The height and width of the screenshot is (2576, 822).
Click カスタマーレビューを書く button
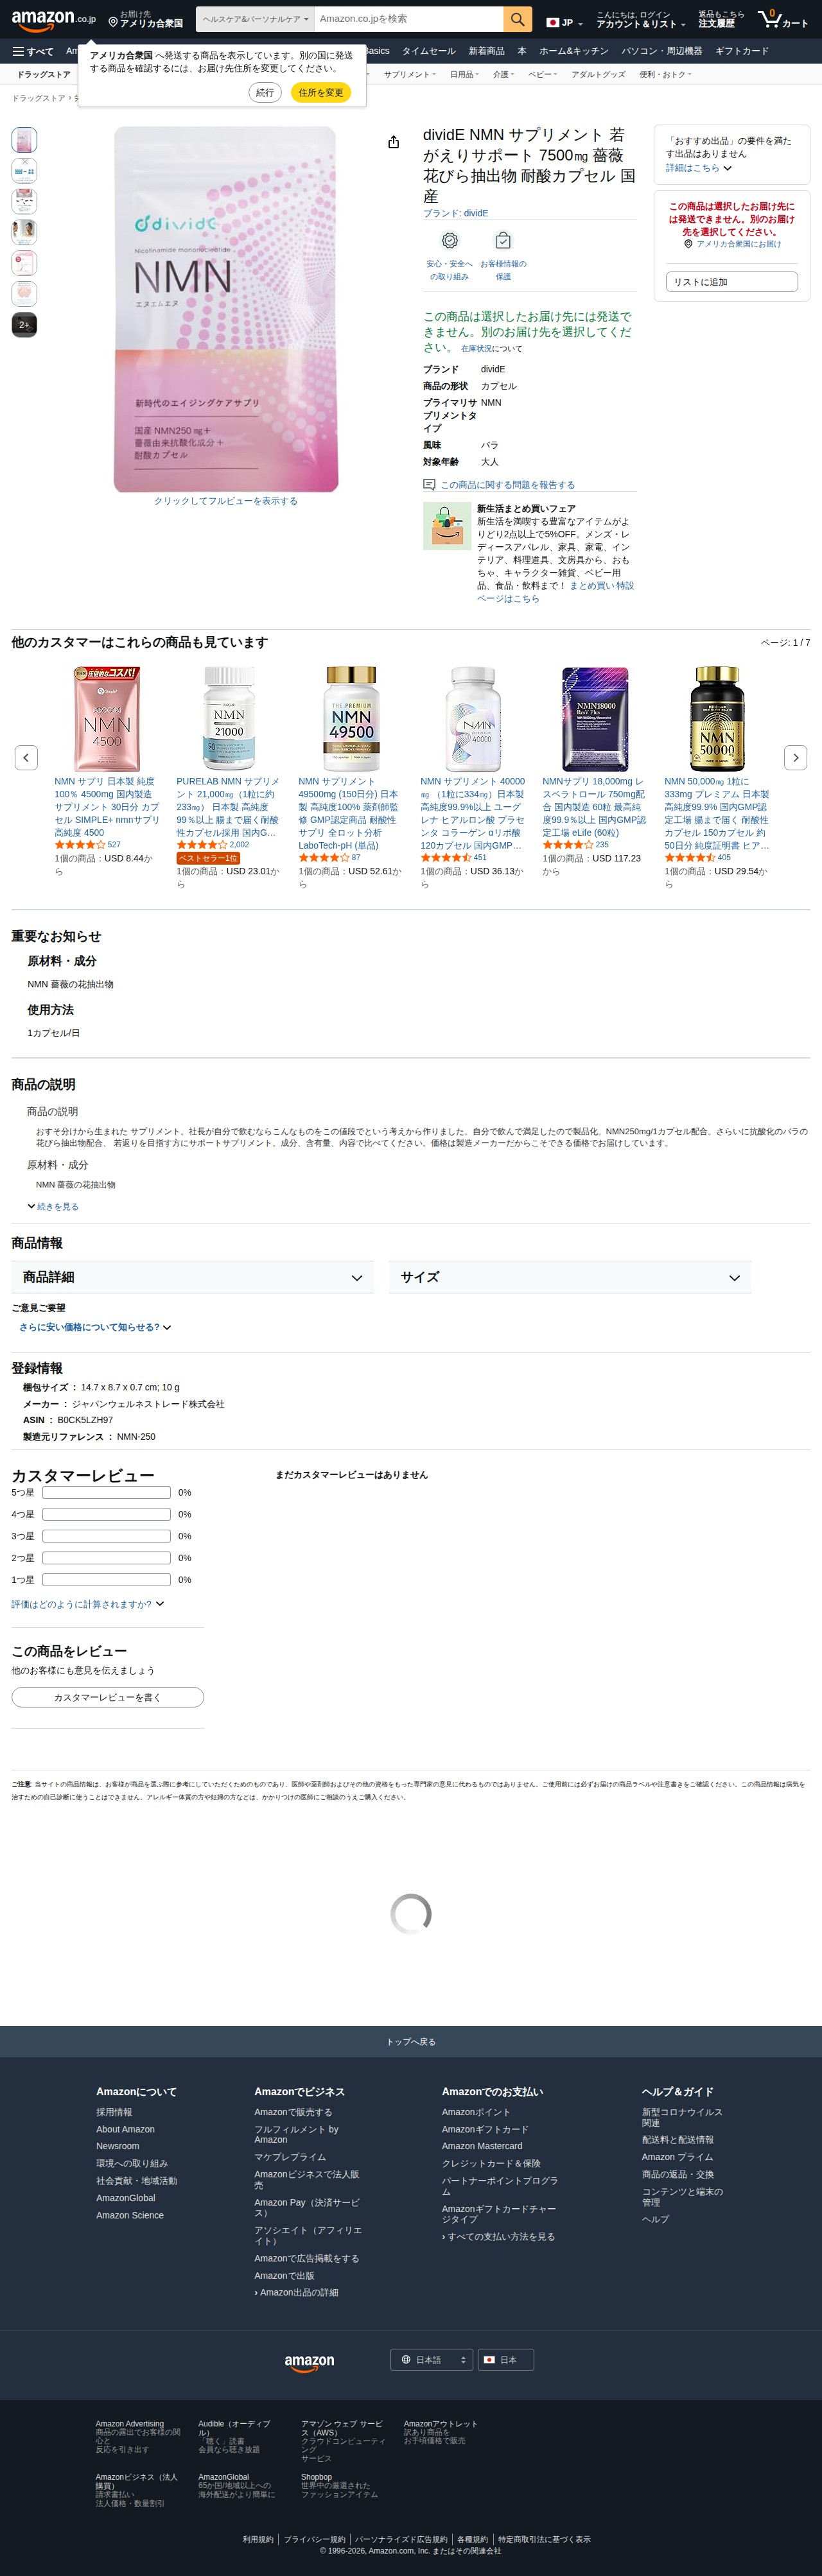(x=108, y=1697)
